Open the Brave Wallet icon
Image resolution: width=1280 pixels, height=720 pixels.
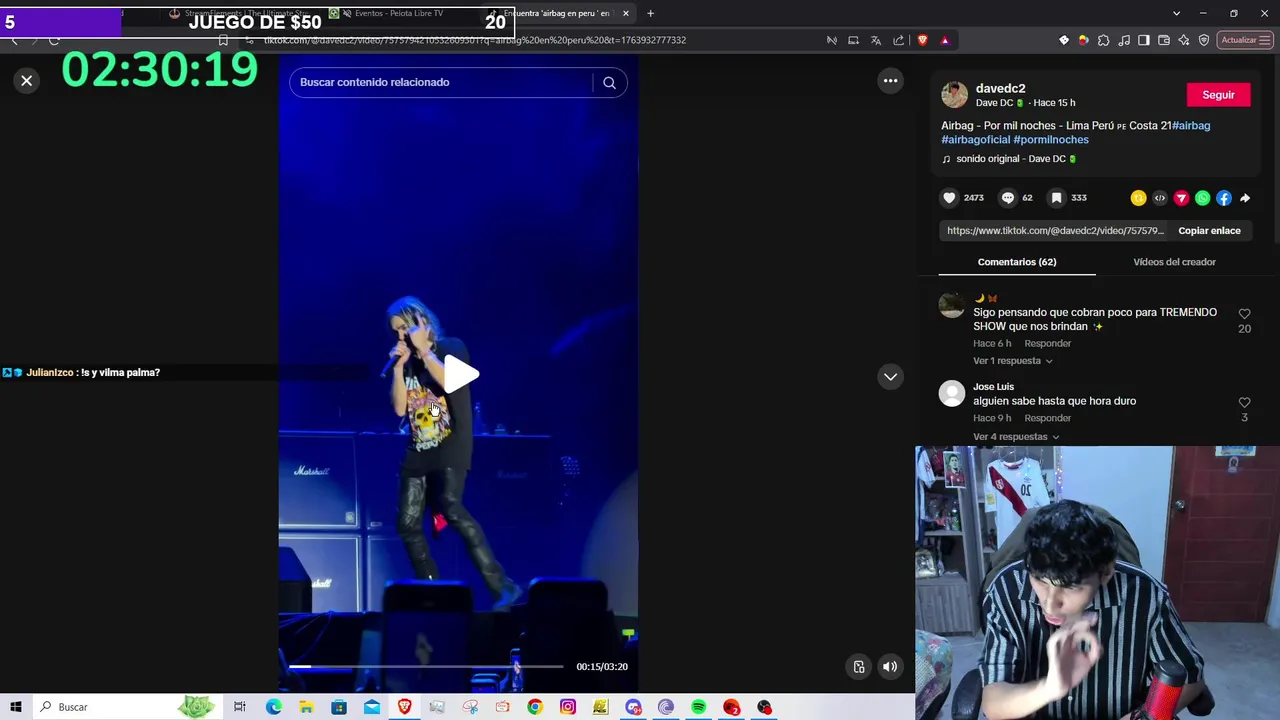pos(1164,40)
